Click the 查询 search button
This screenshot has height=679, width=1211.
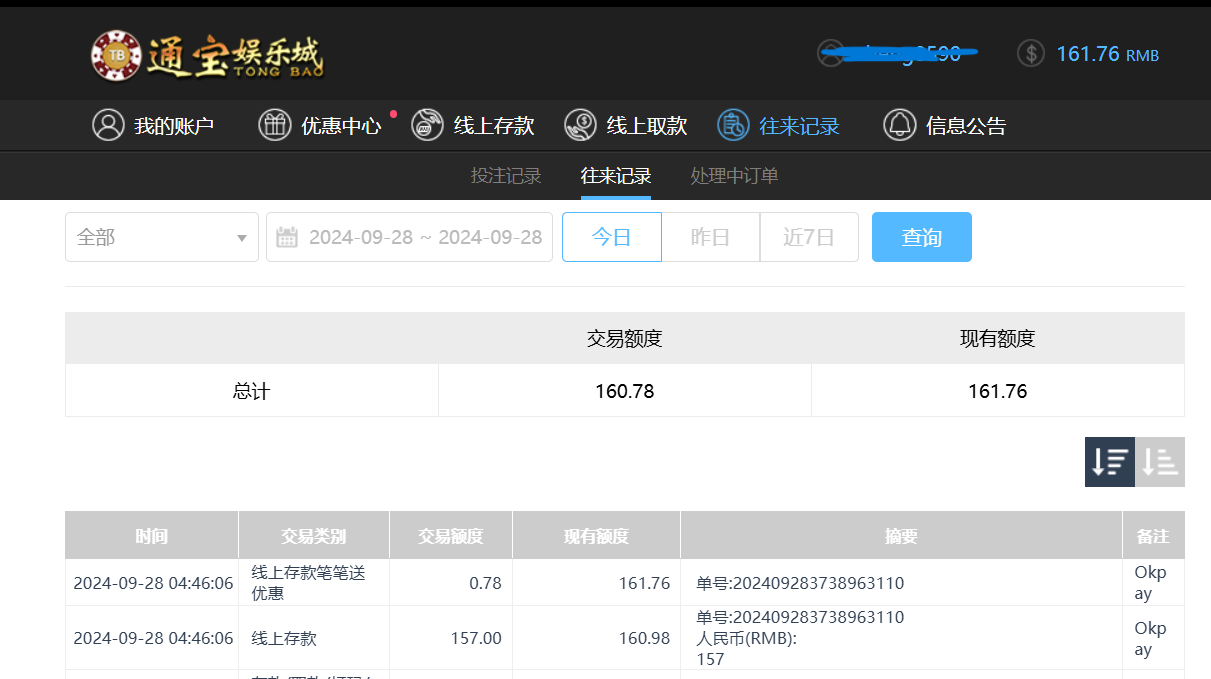coord(921,237)
